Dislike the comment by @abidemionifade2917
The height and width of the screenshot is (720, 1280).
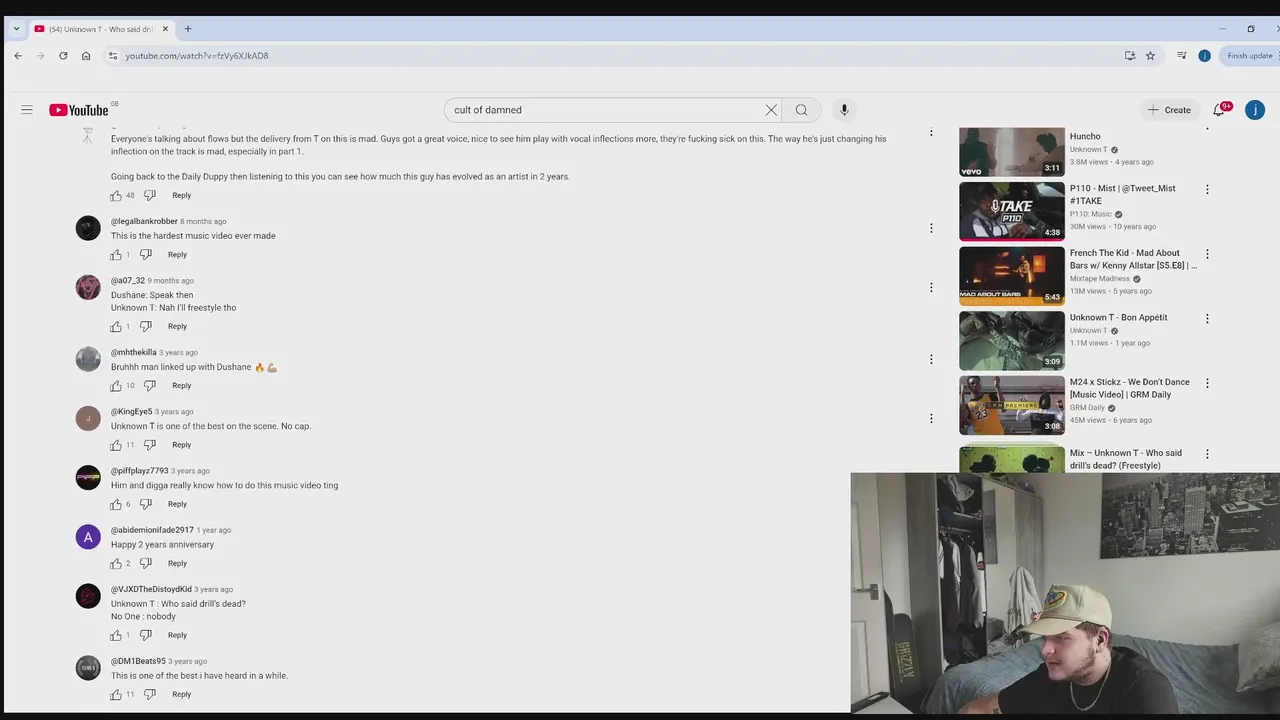click(146, 563)
